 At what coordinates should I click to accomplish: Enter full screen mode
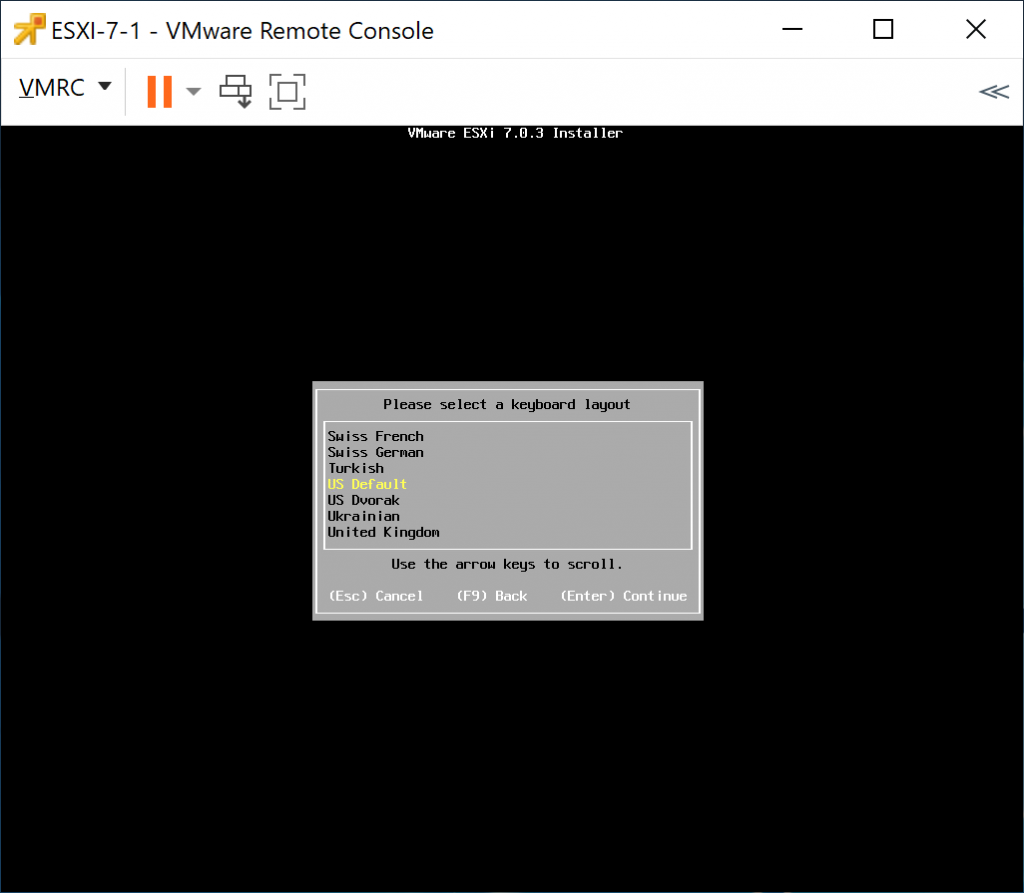[x=287, y=91]
